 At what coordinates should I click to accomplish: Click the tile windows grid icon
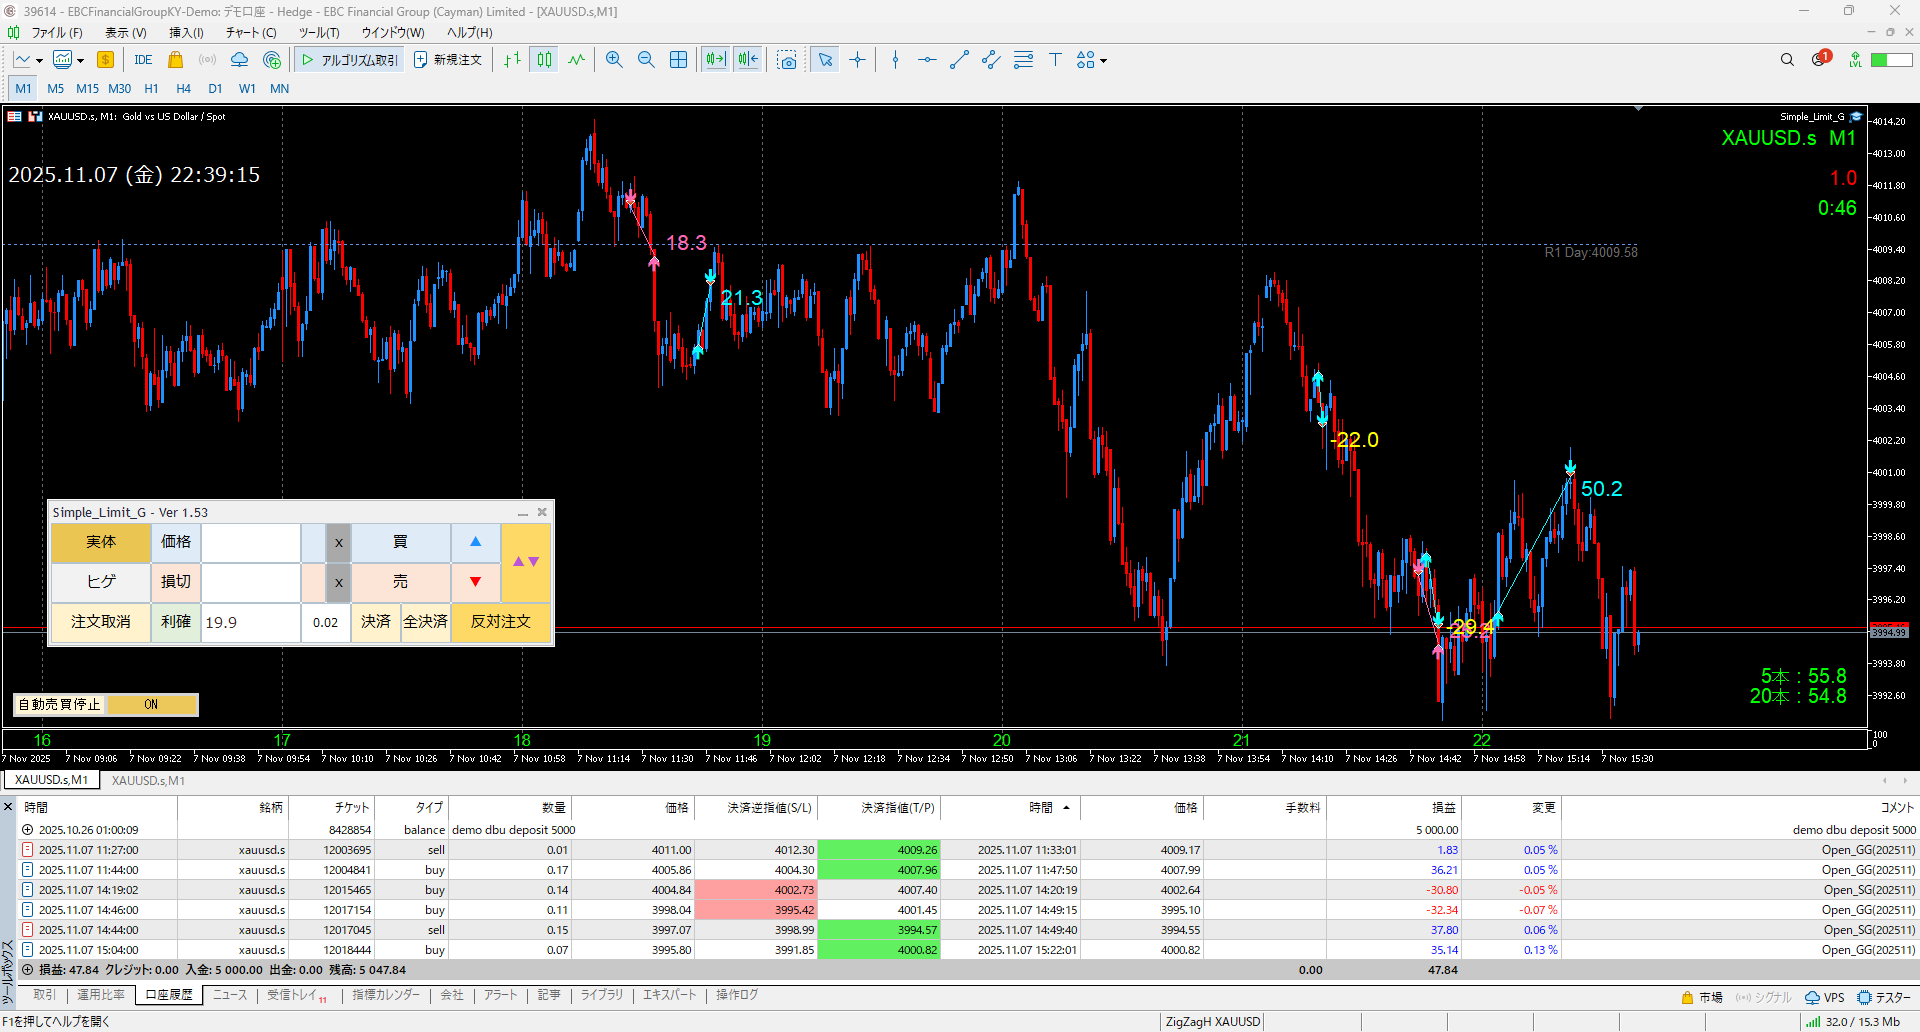(x=678, y=60)
